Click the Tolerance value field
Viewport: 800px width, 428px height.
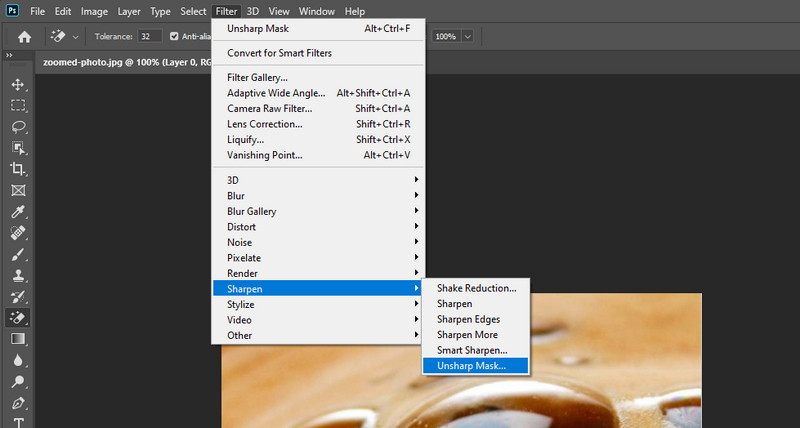click(x=149, y=36)
